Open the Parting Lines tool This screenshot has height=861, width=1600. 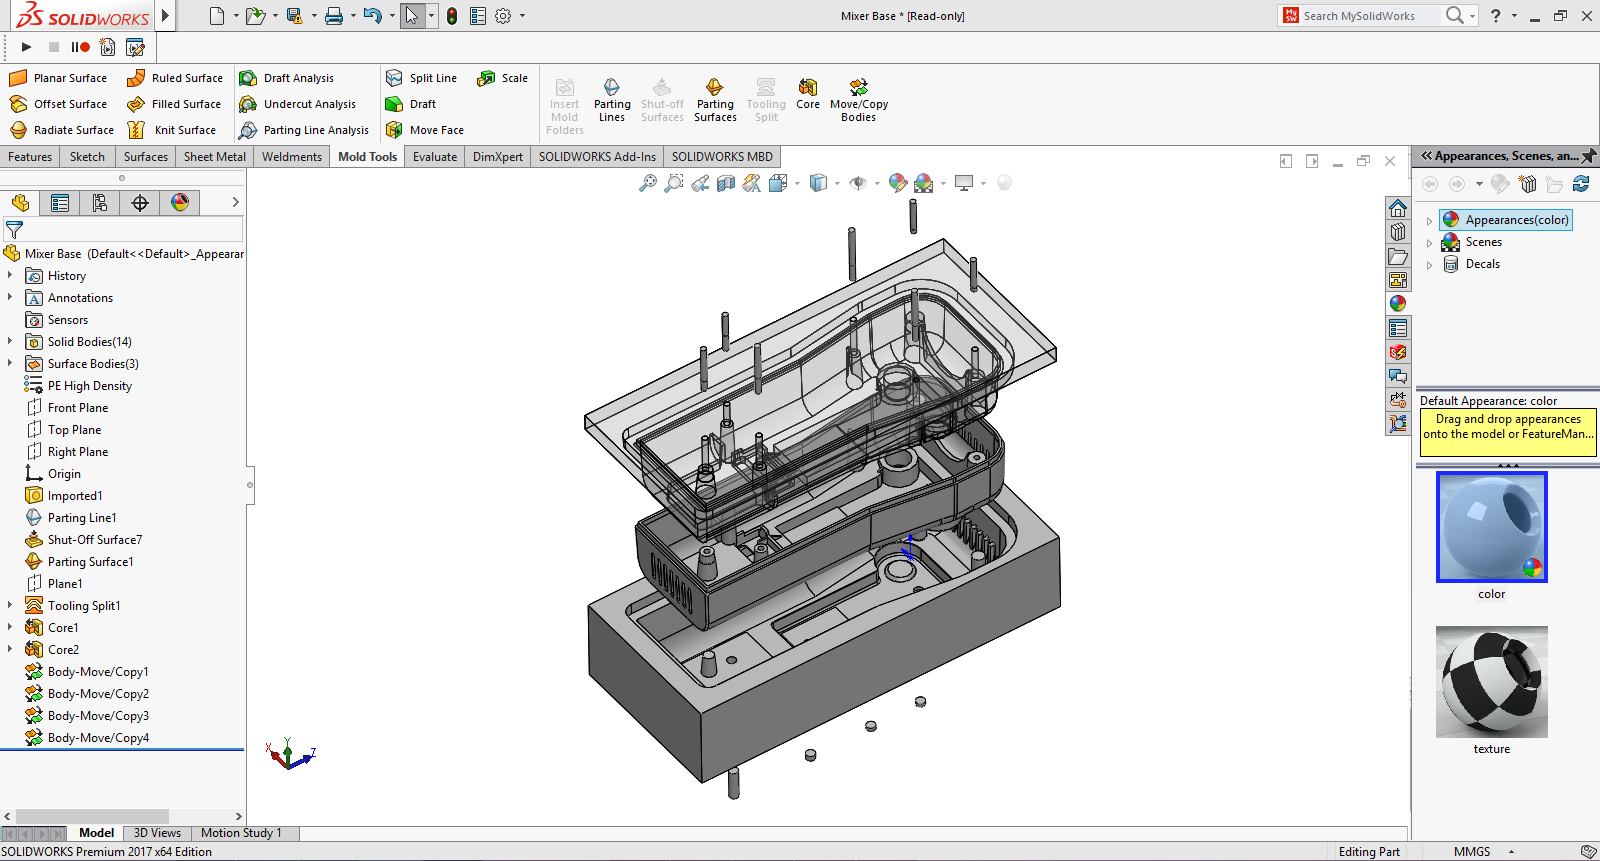[x=612, y=100]
